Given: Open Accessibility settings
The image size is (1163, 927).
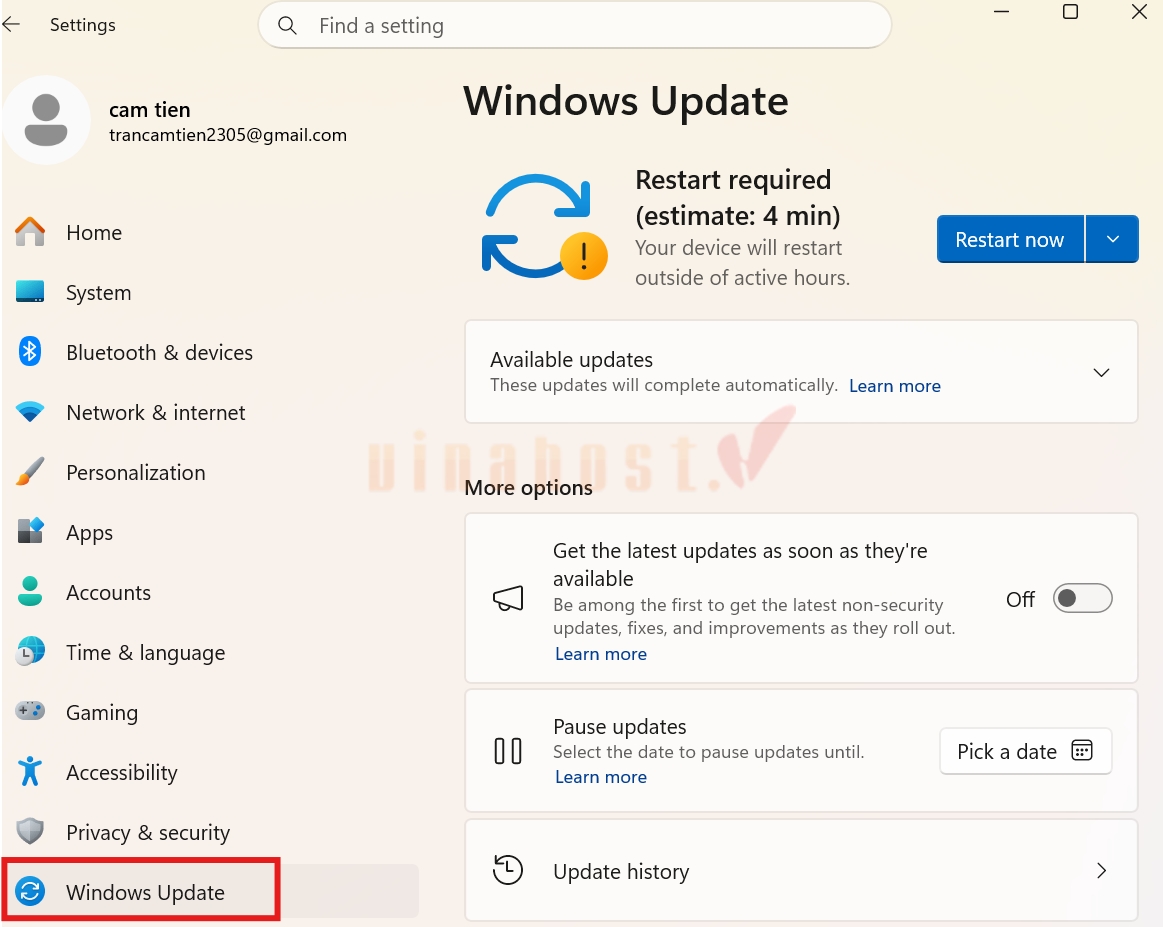Looking at the screenshot, I should [122, 773].
